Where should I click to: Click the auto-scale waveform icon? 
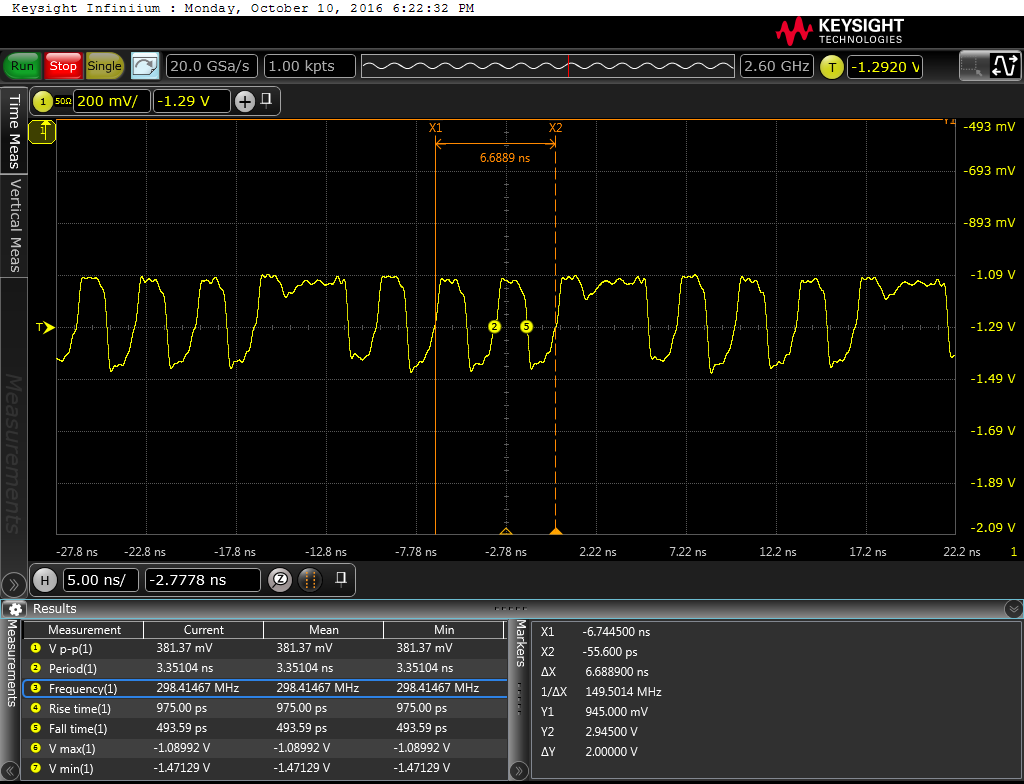click(x=145, y=66)
